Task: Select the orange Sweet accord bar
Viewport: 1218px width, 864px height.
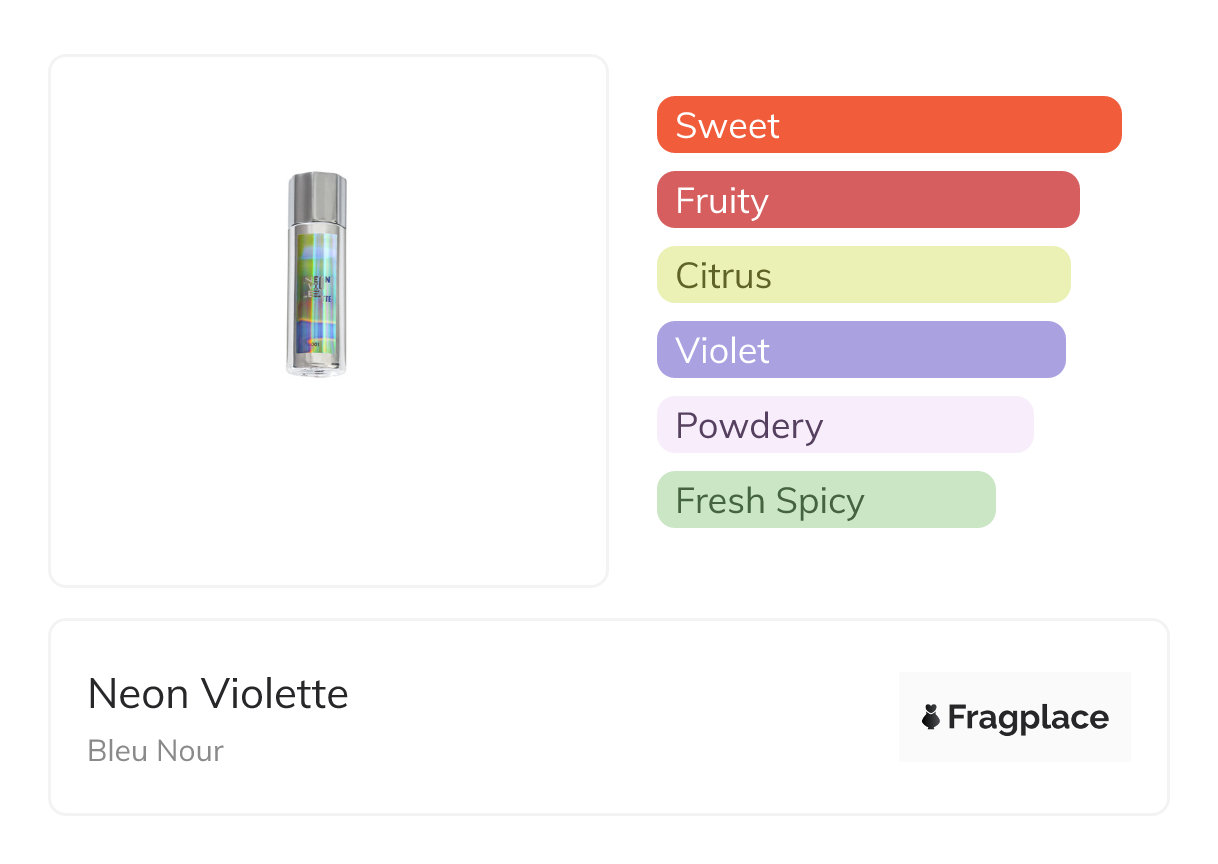Action: (x=950, y=125)
